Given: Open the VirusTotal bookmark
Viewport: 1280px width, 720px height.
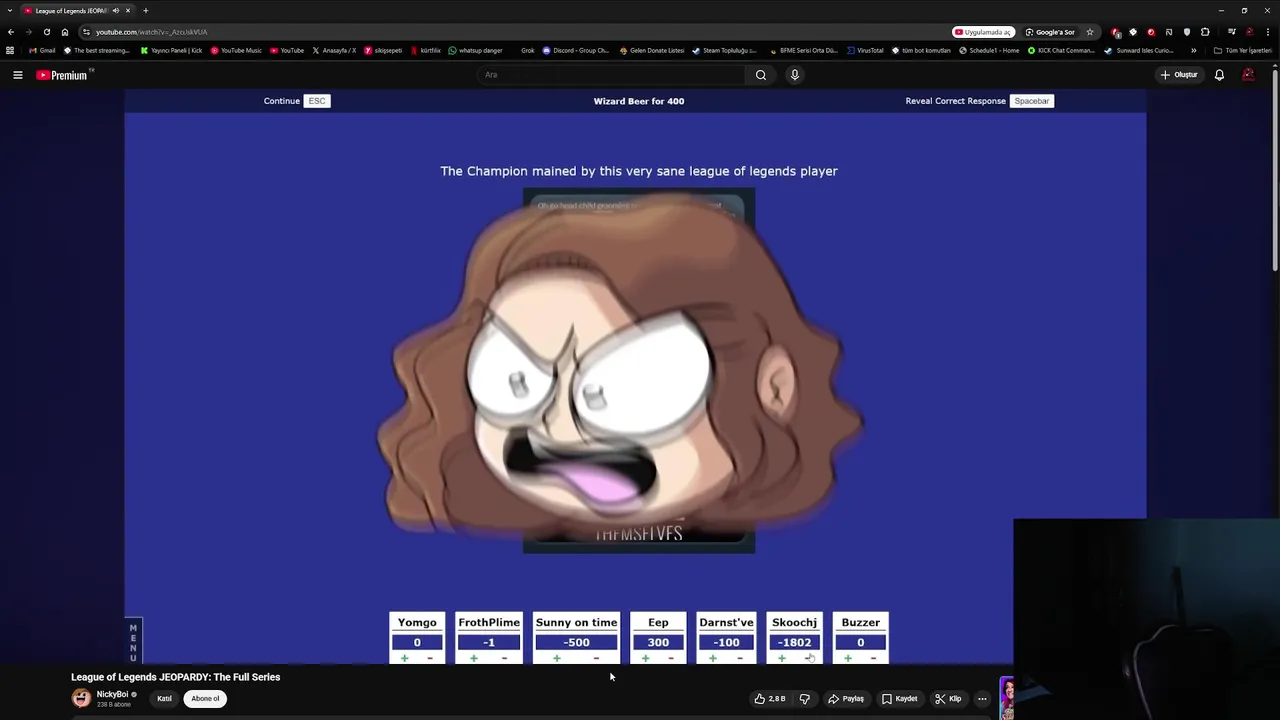Looking at the screenshot, I should (x=865, y=50).
